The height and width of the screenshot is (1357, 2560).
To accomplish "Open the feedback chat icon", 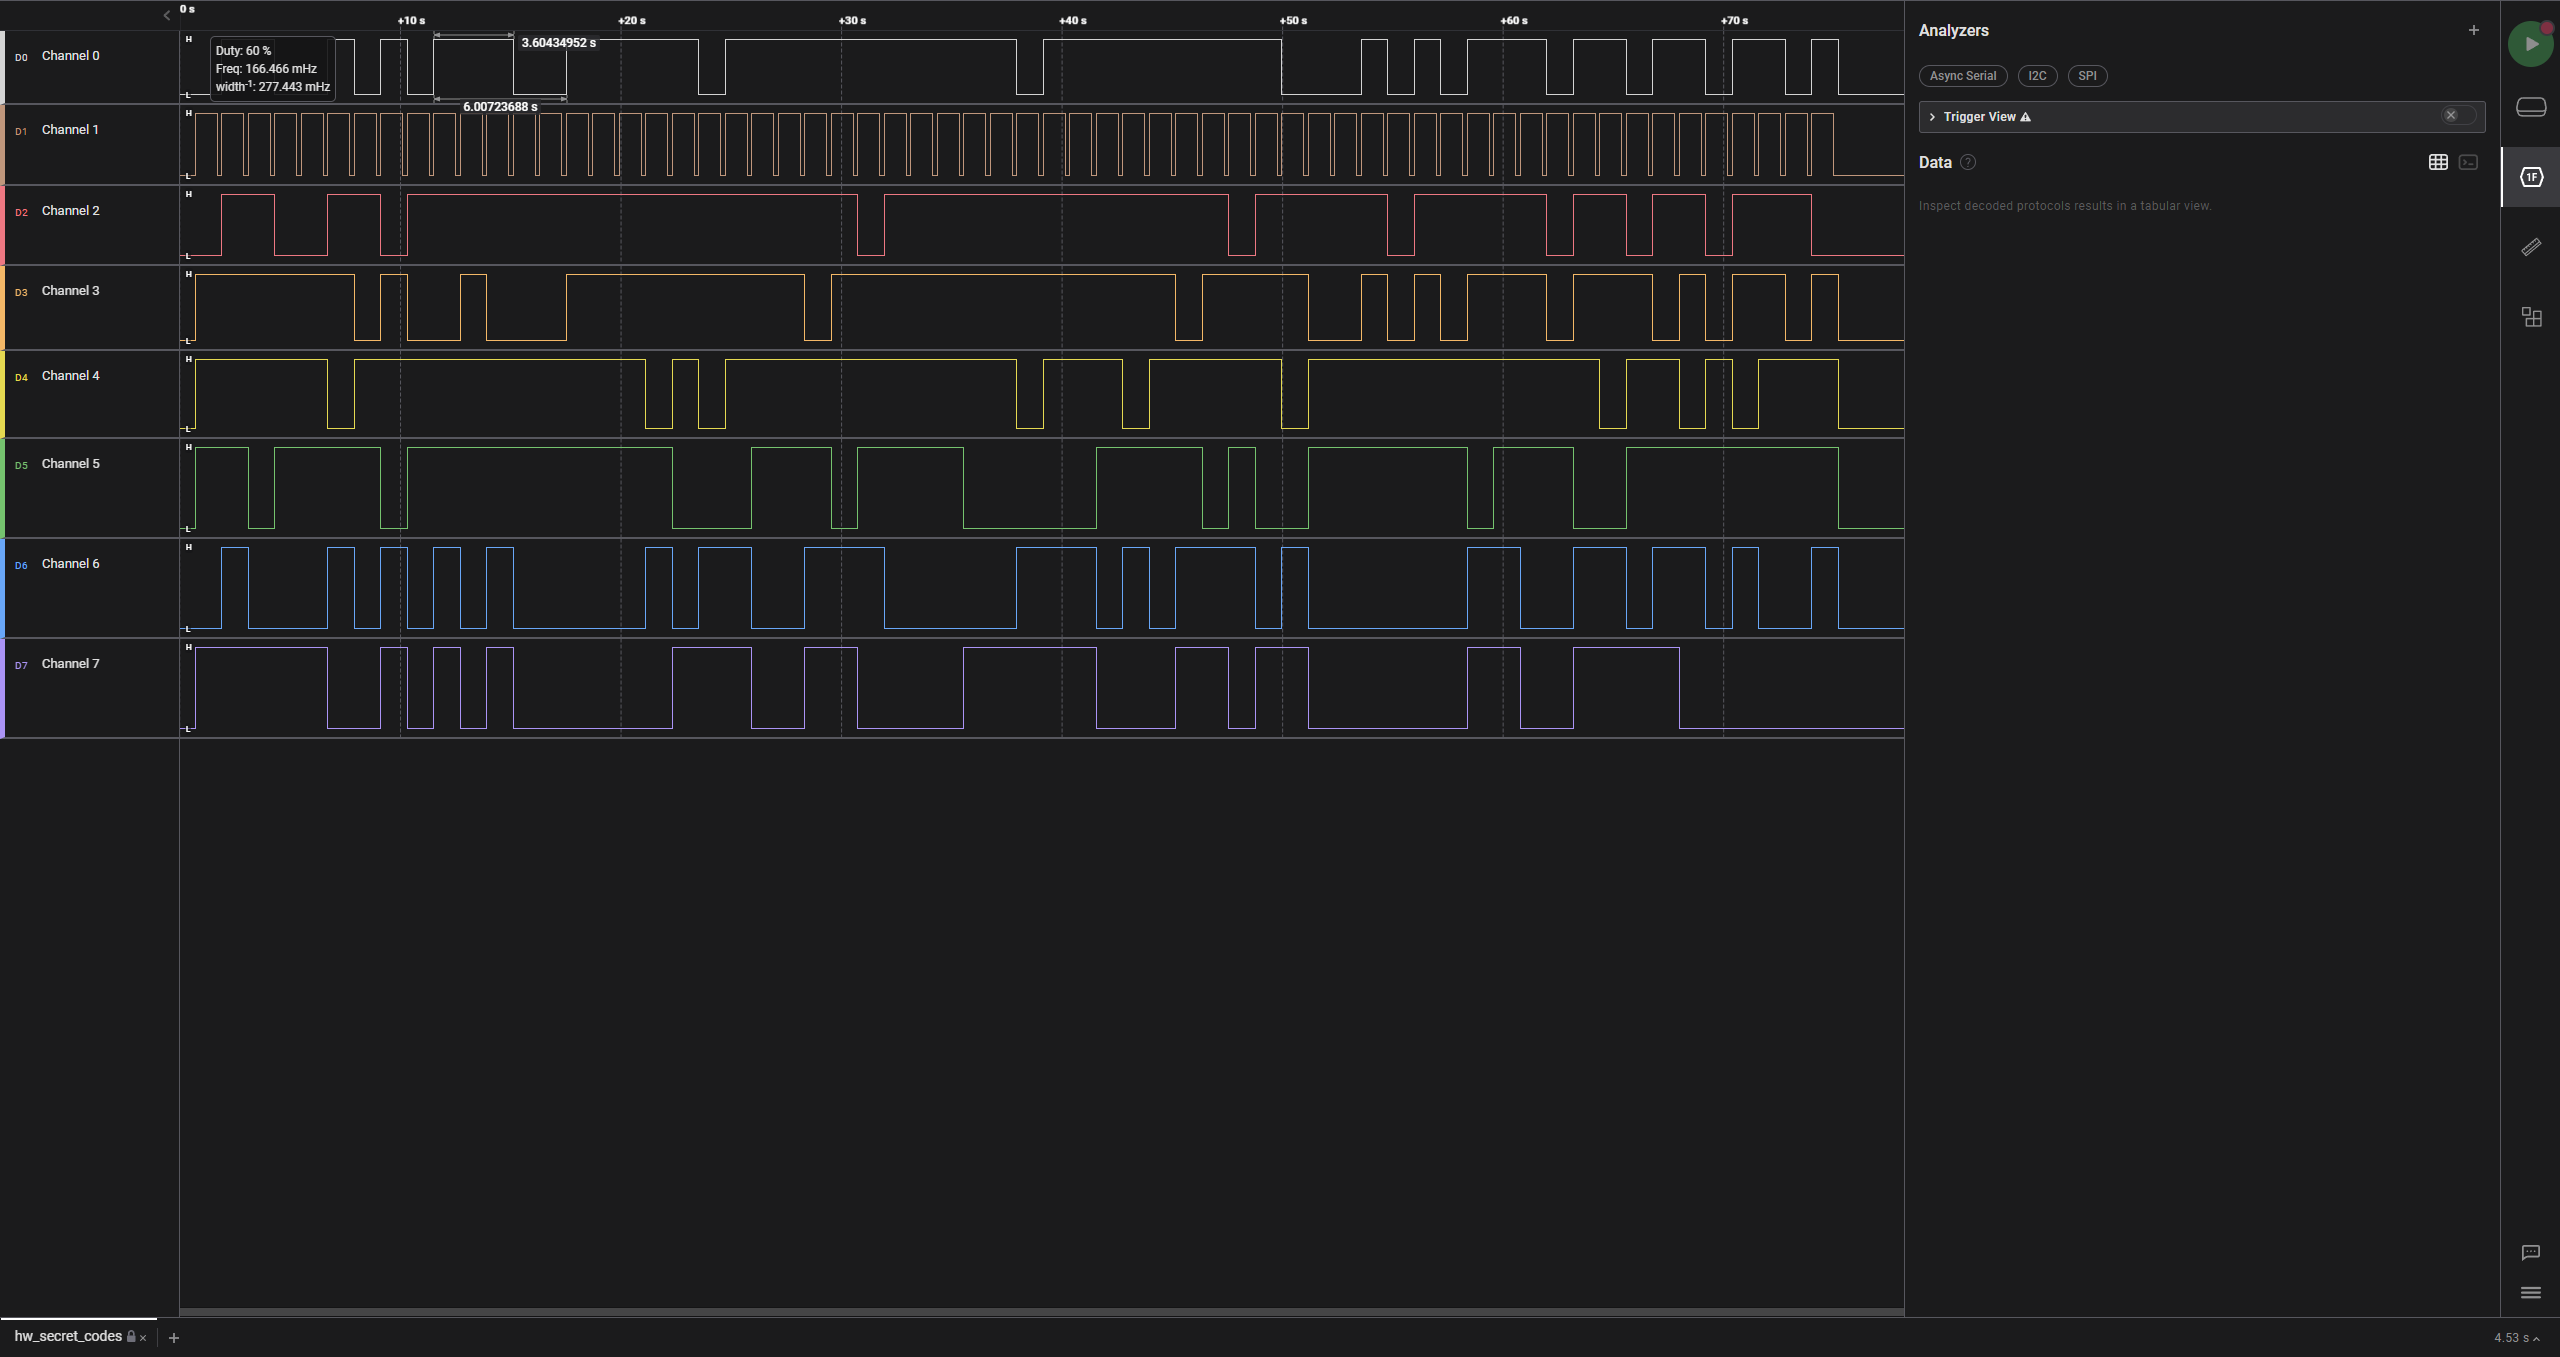I will (2531, 1252).
